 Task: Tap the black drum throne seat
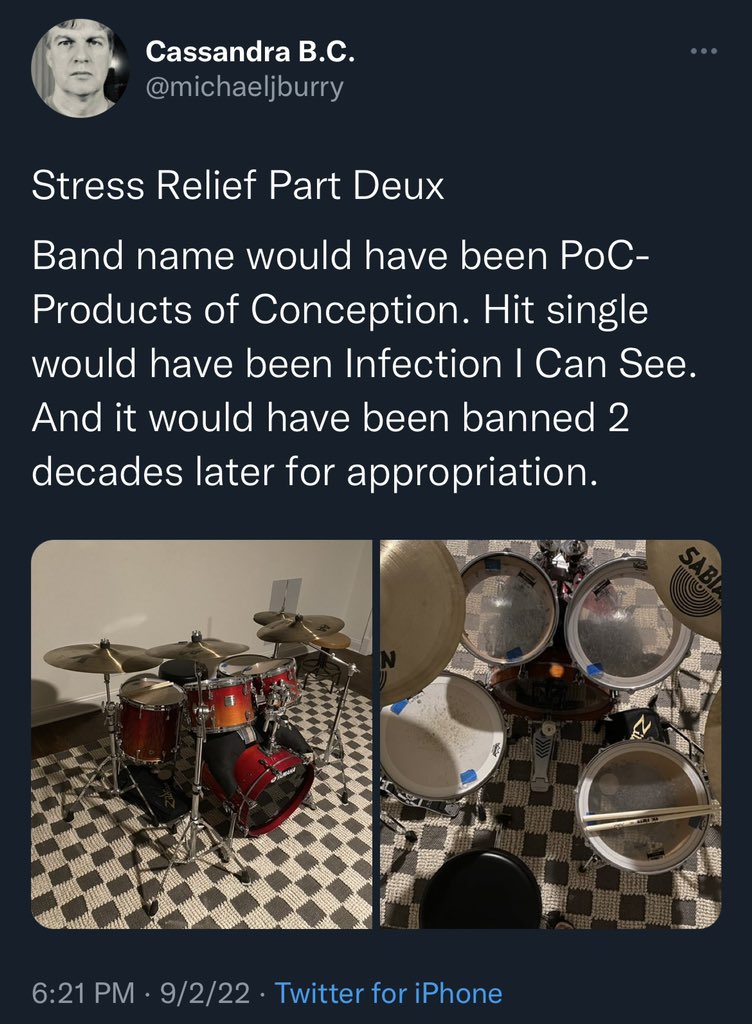coord(480,889)
